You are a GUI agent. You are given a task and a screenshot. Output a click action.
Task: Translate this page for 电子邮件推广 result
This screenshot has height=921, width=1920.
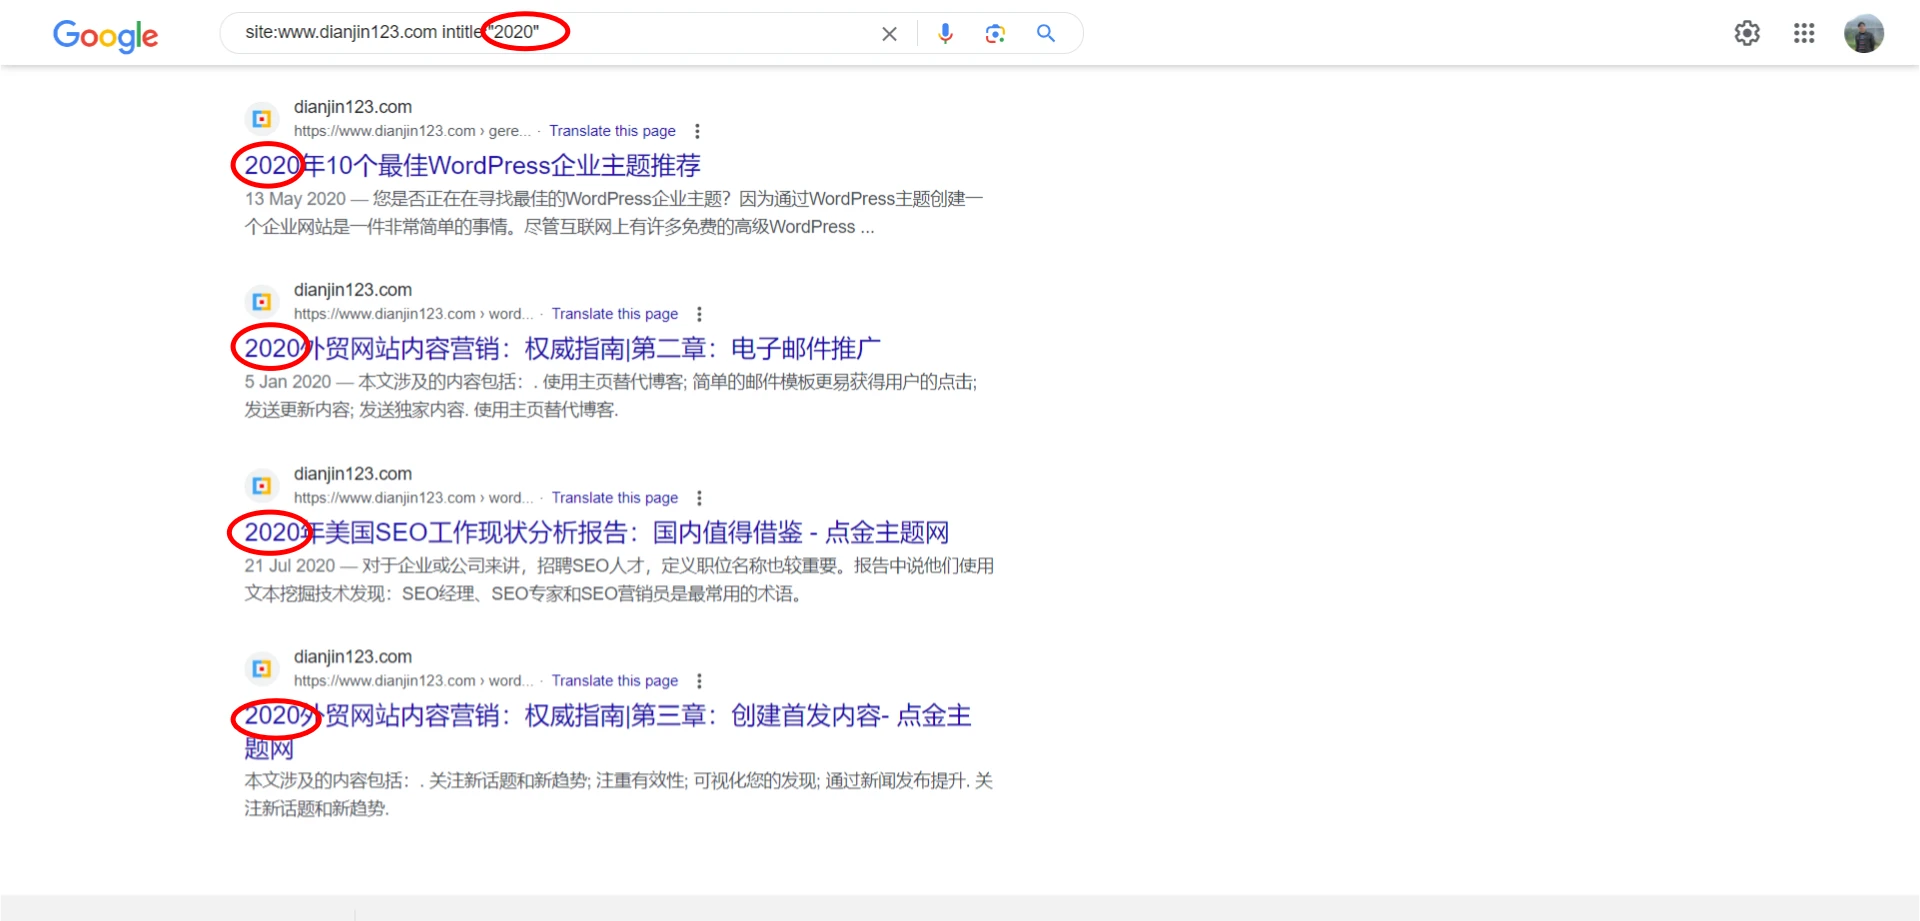point(615,314)
